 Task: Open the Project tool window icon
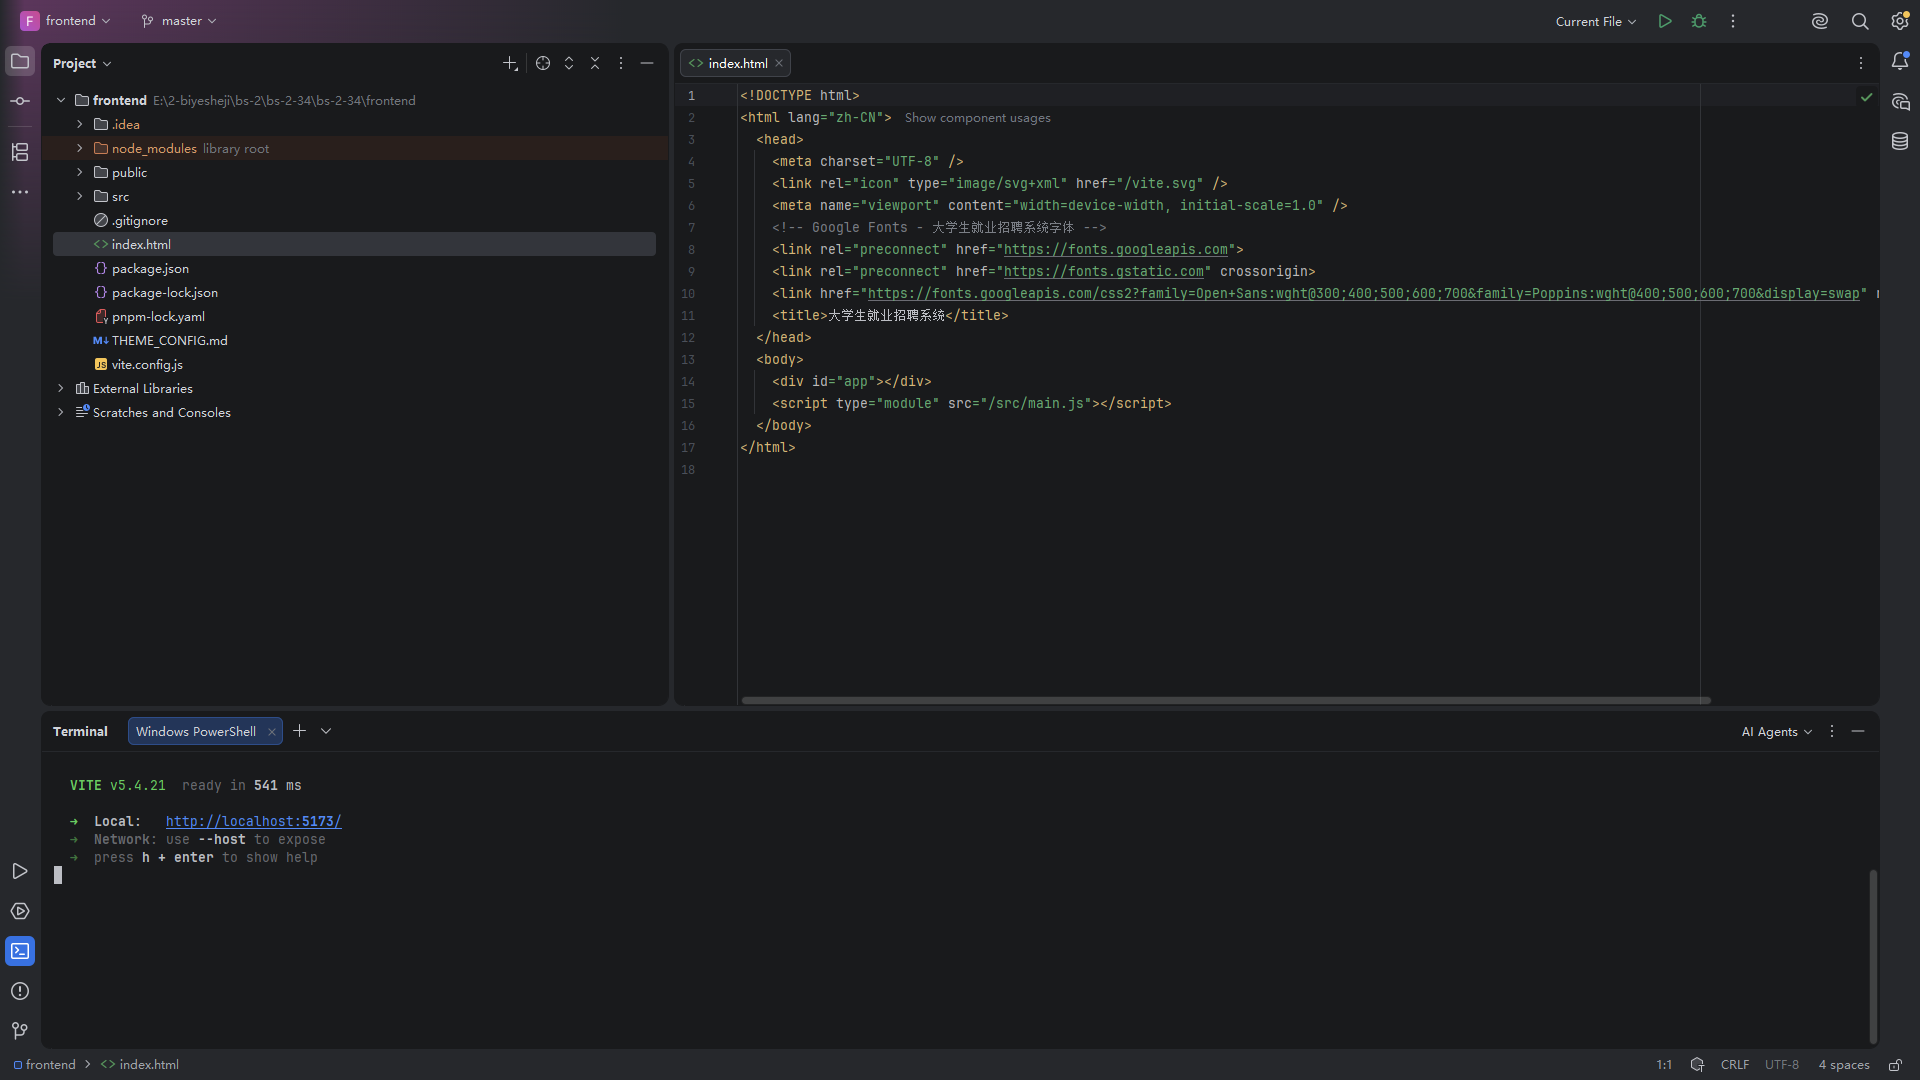coord(20,62)
